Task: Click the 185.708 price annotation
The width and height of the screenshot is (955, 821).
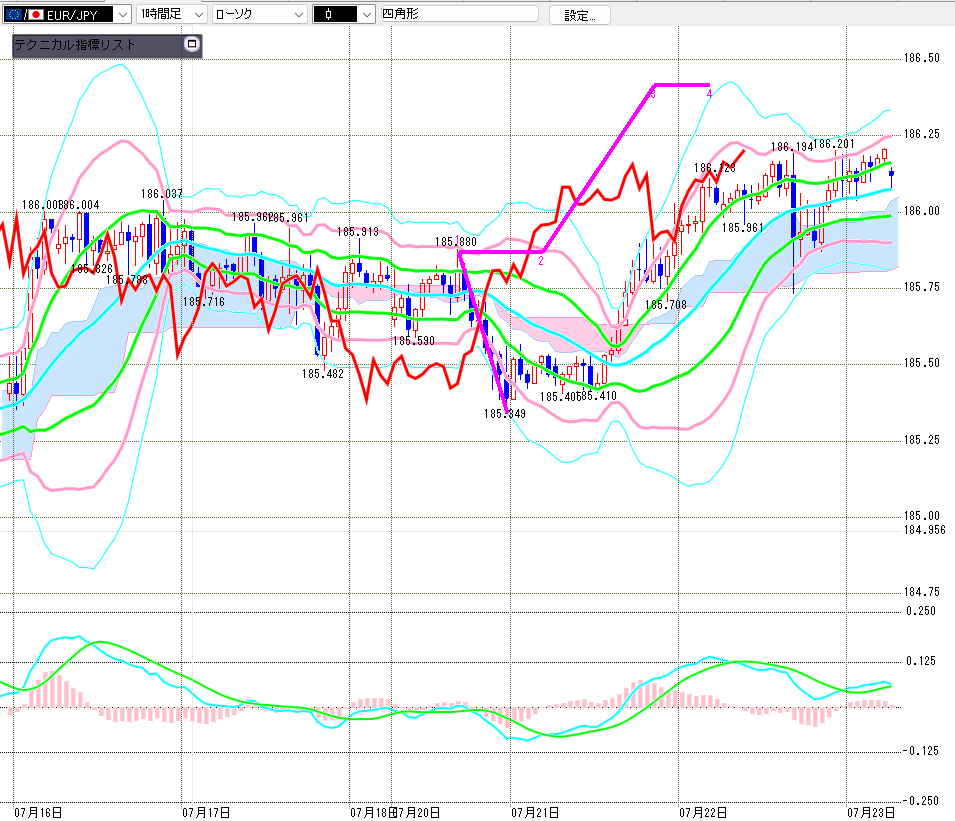Action: coord(666,305)
